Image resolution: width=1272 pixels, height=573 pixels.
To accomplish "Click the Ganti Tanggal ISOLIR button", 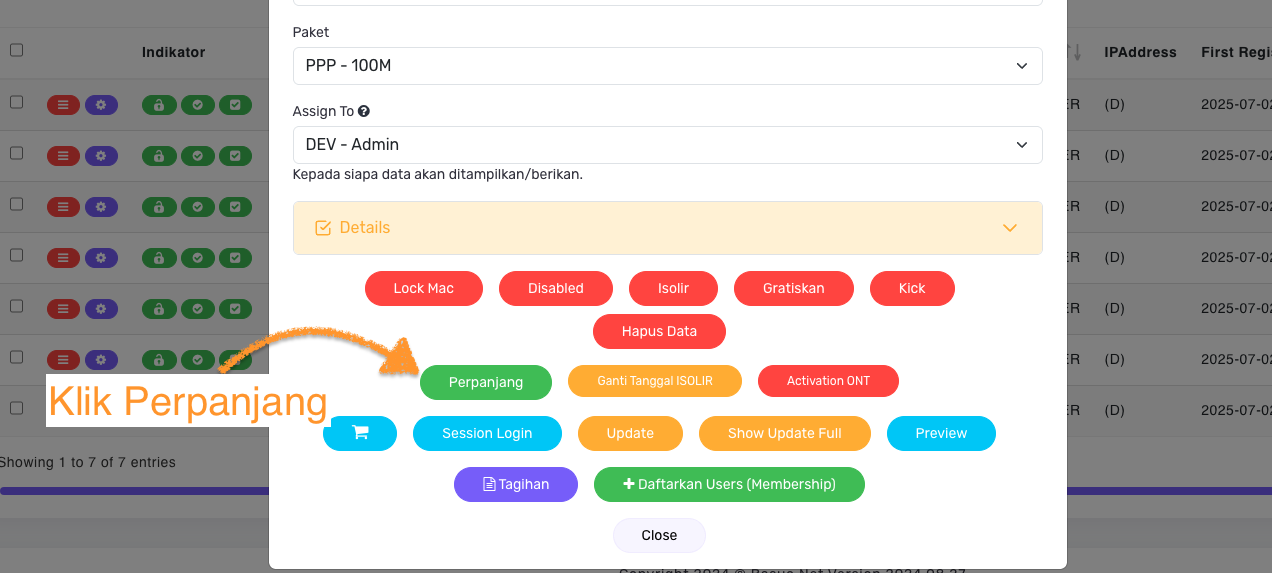I will pos(655,381).
